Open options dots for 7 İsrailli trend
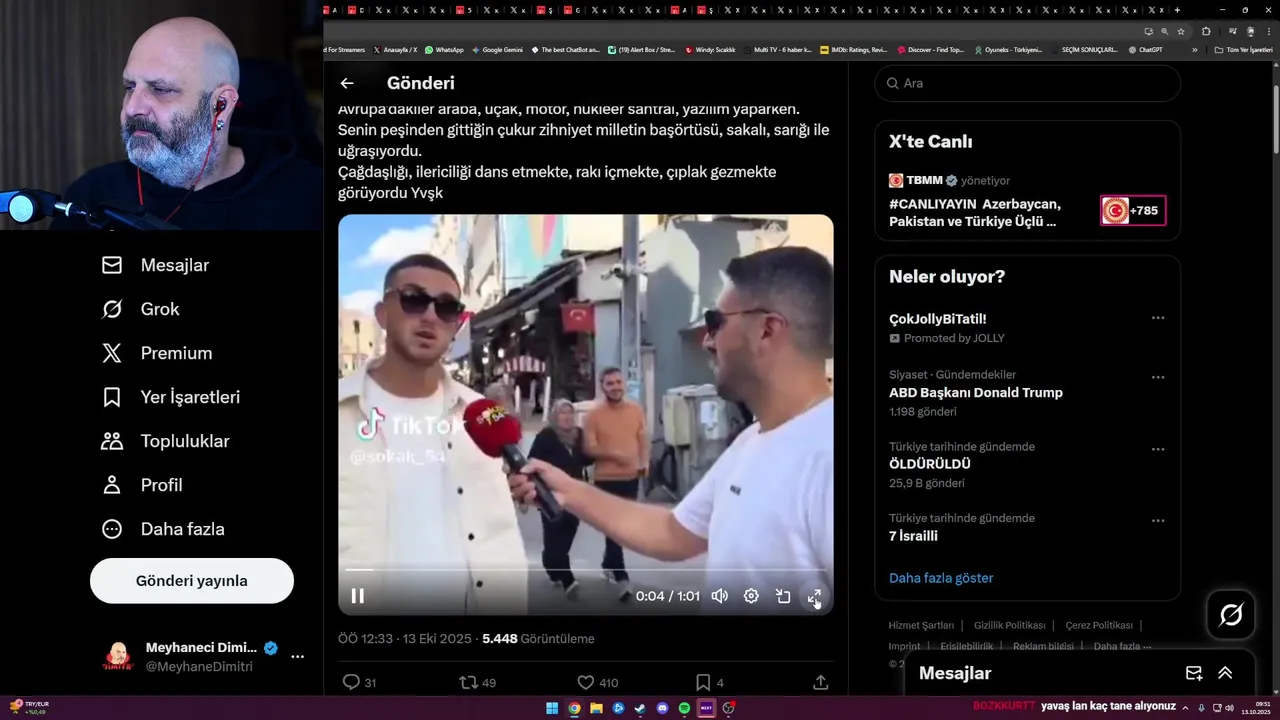 [x=1157, y=521]
